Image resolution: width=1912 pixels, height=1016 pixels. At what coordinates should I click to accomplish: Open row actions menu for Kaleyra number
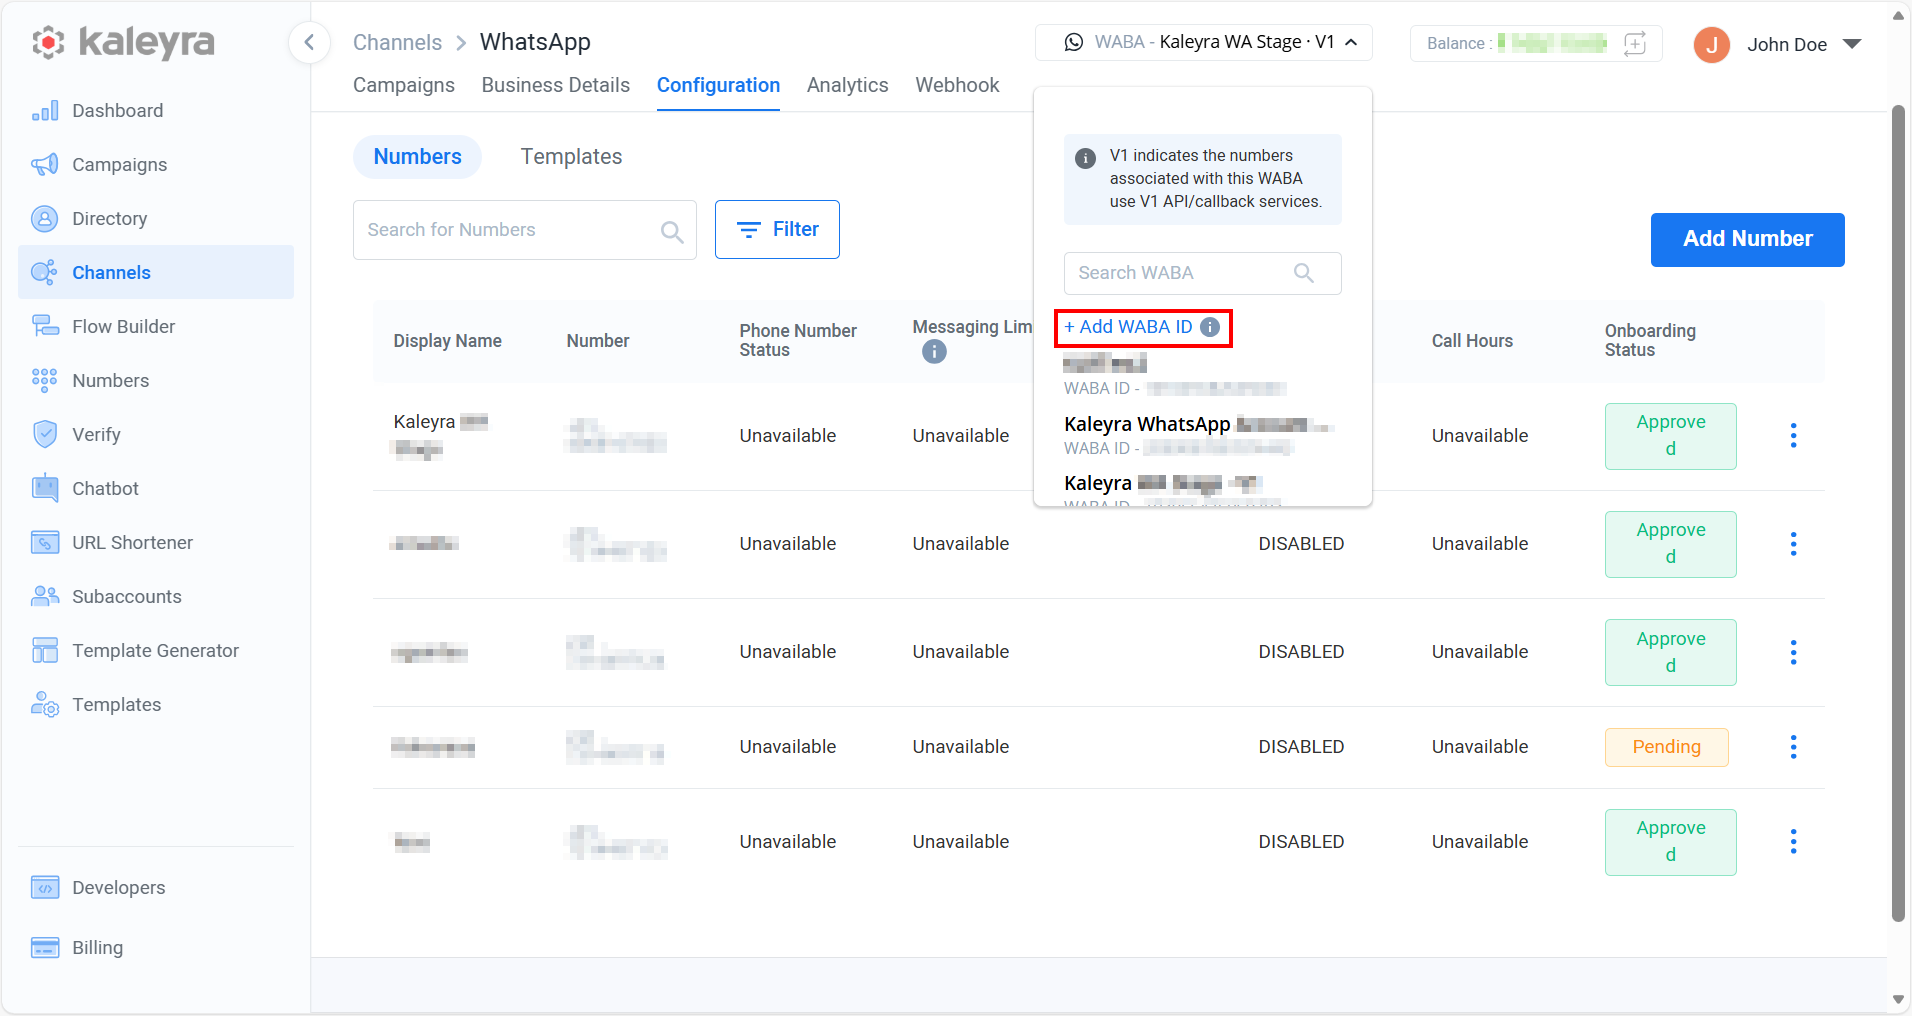1794,436
